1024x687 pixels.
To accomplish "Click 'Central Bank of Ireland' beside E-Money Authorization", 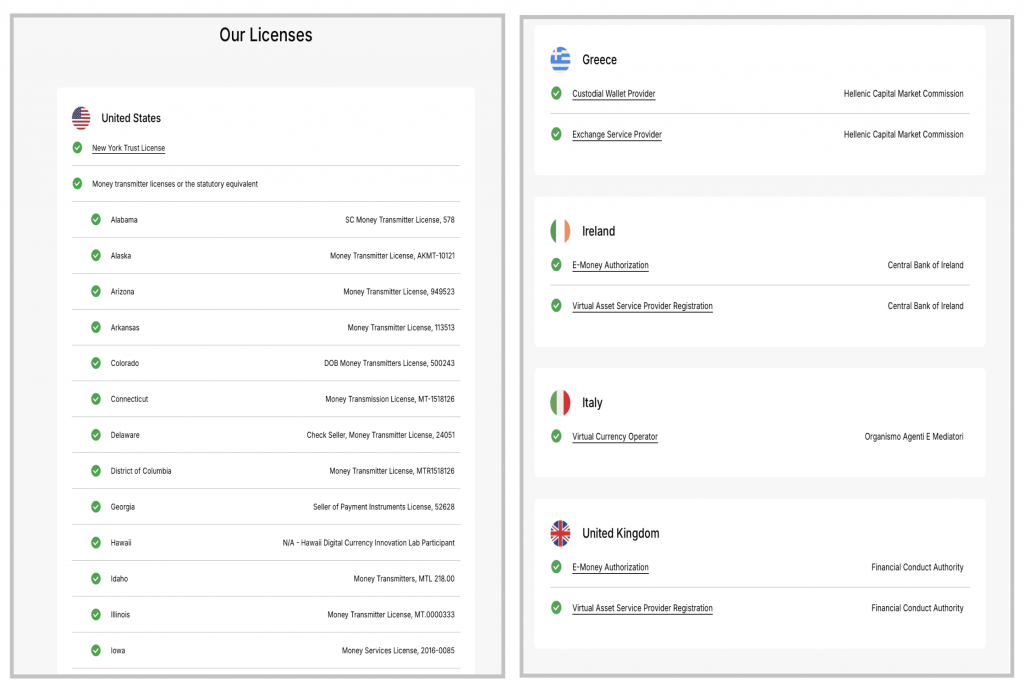I will coord(925,265).
